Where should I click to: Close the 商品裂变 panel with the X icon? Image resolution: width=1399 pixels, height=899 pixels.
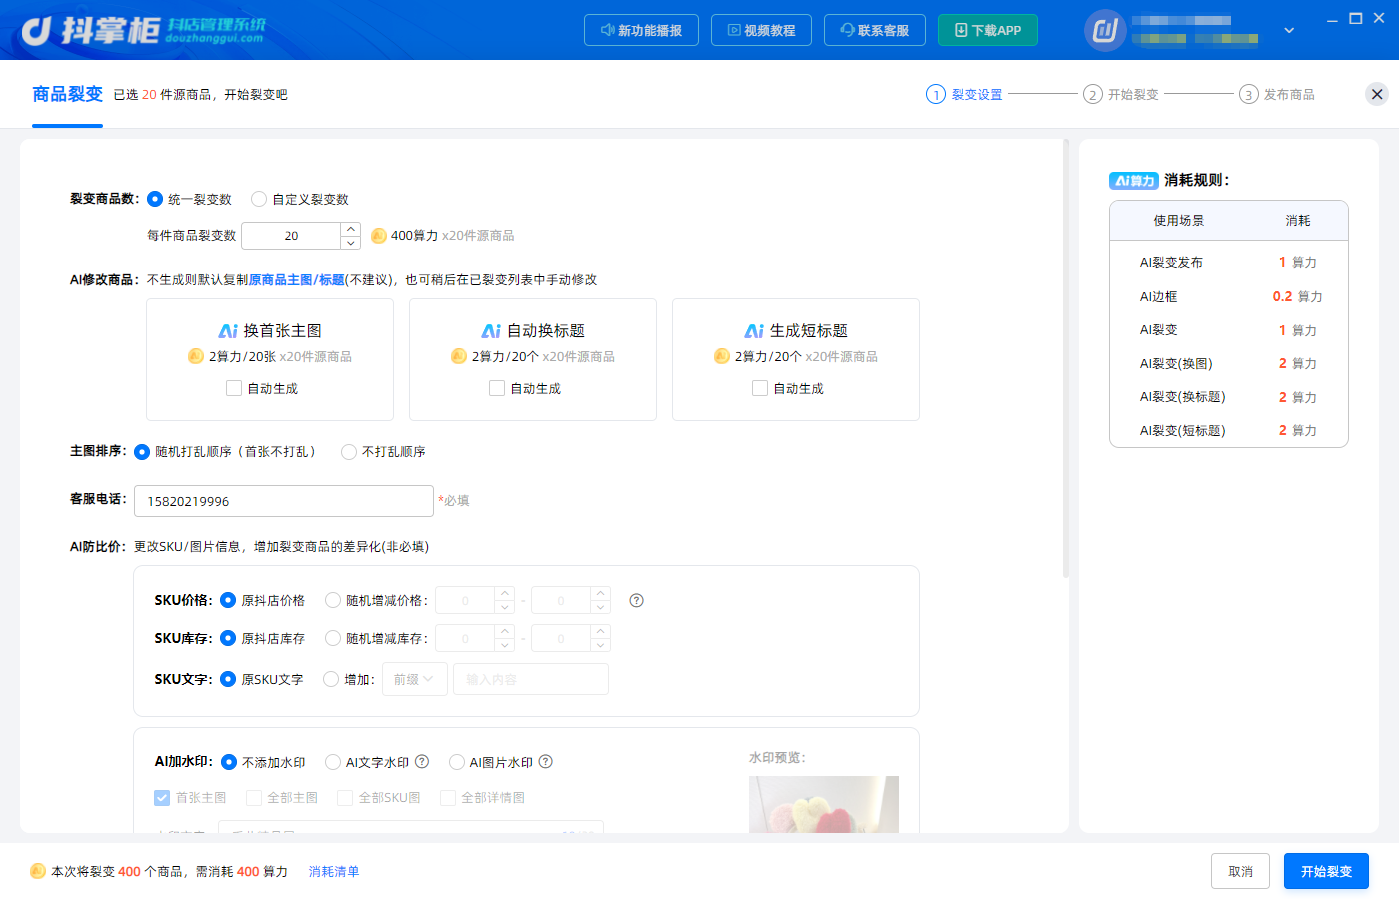[1377, 94]
